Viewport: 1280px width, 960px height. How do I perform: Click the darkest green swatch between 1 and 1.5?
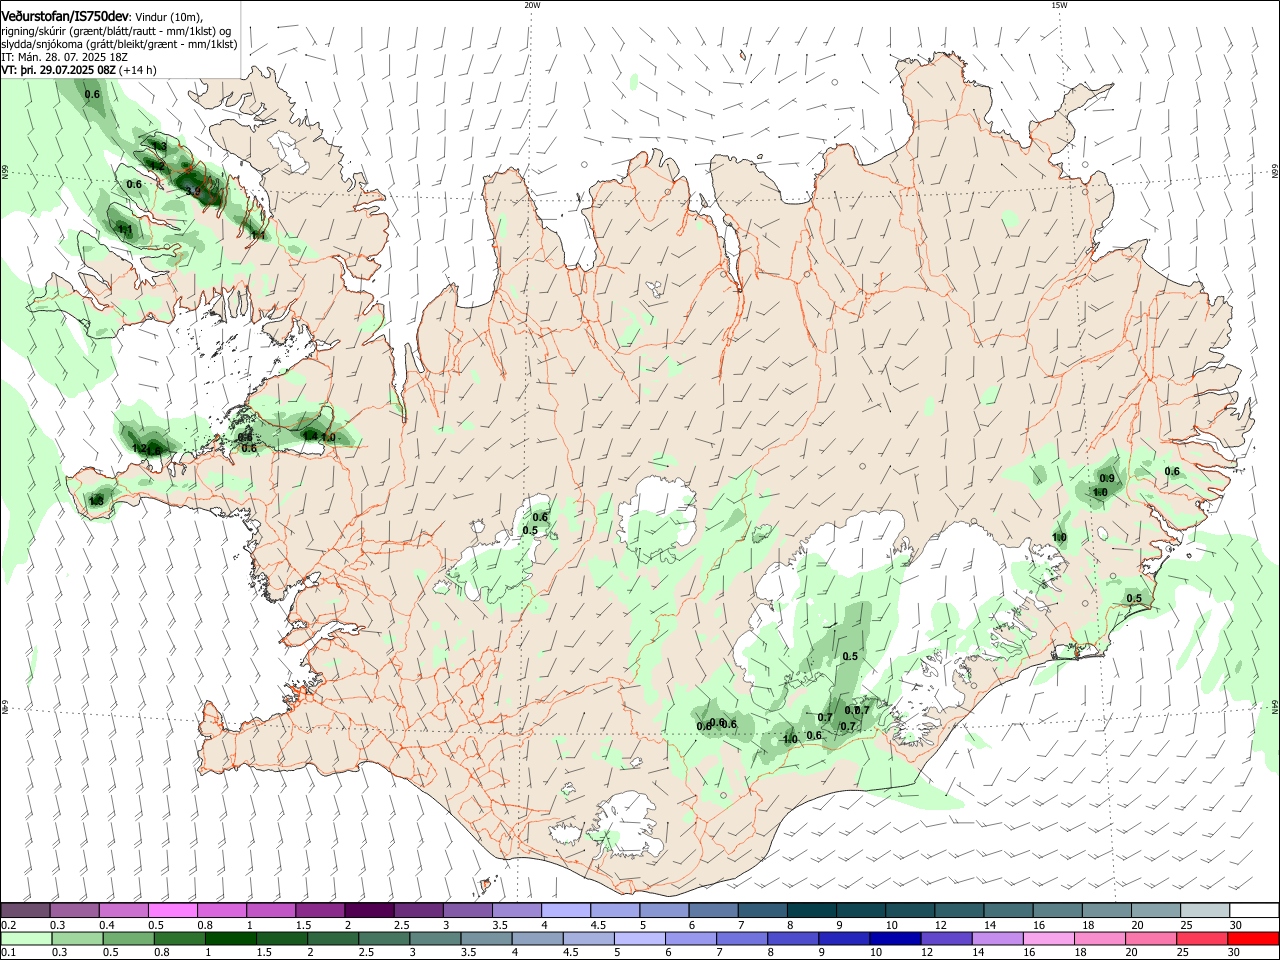[x=229, y=939]
